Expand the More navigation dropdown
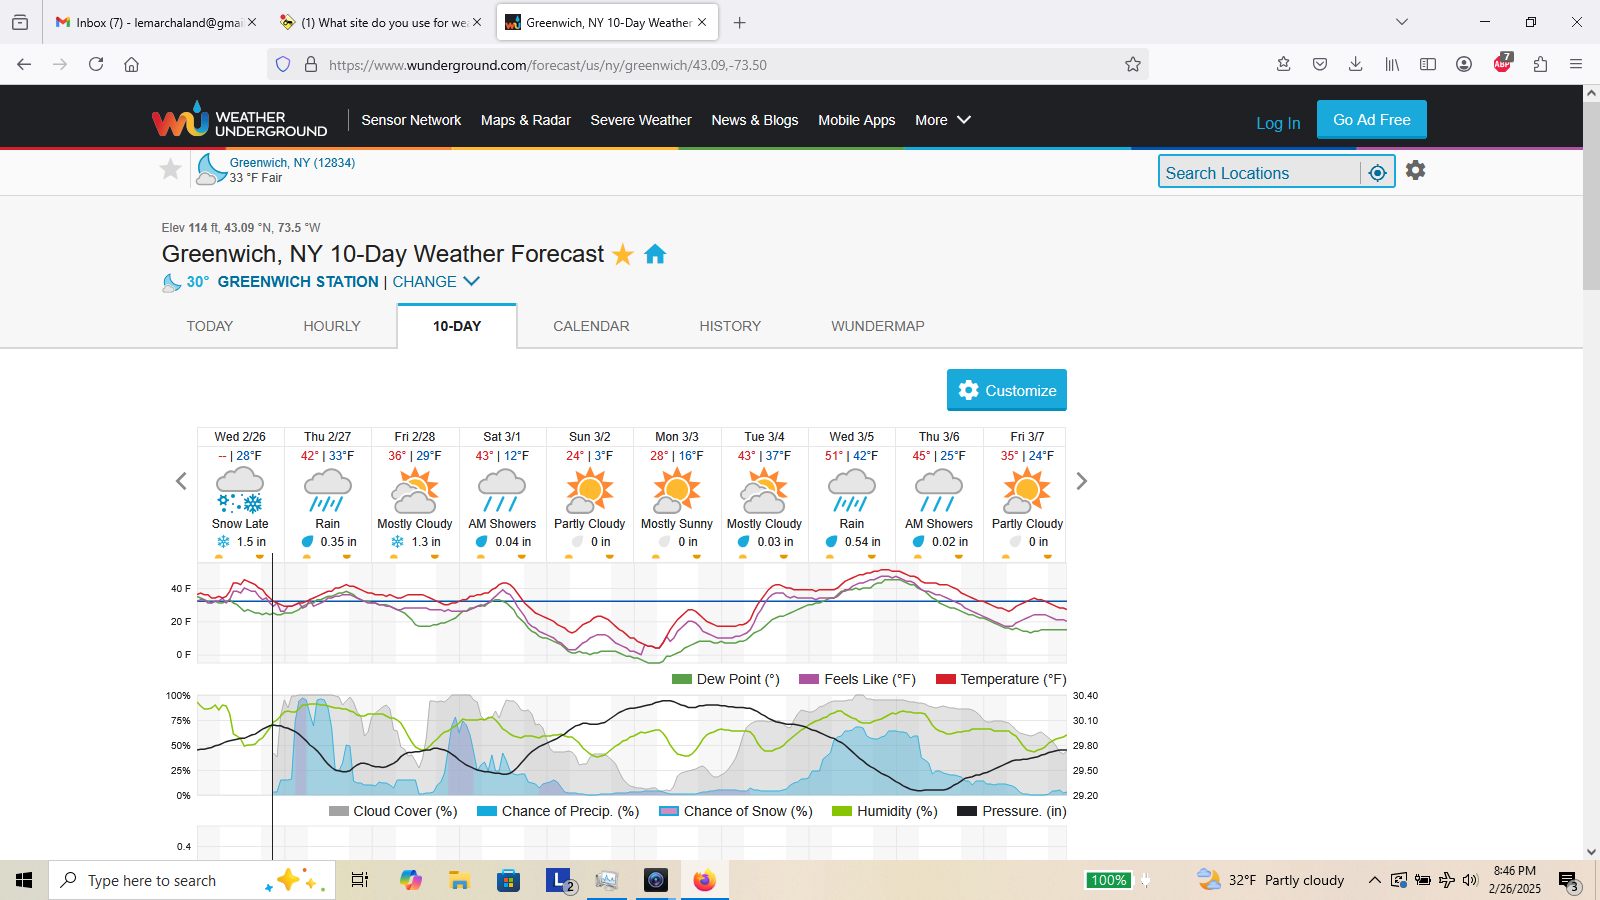The height and width of the screenshot is (900, 1600). [942, 120]
